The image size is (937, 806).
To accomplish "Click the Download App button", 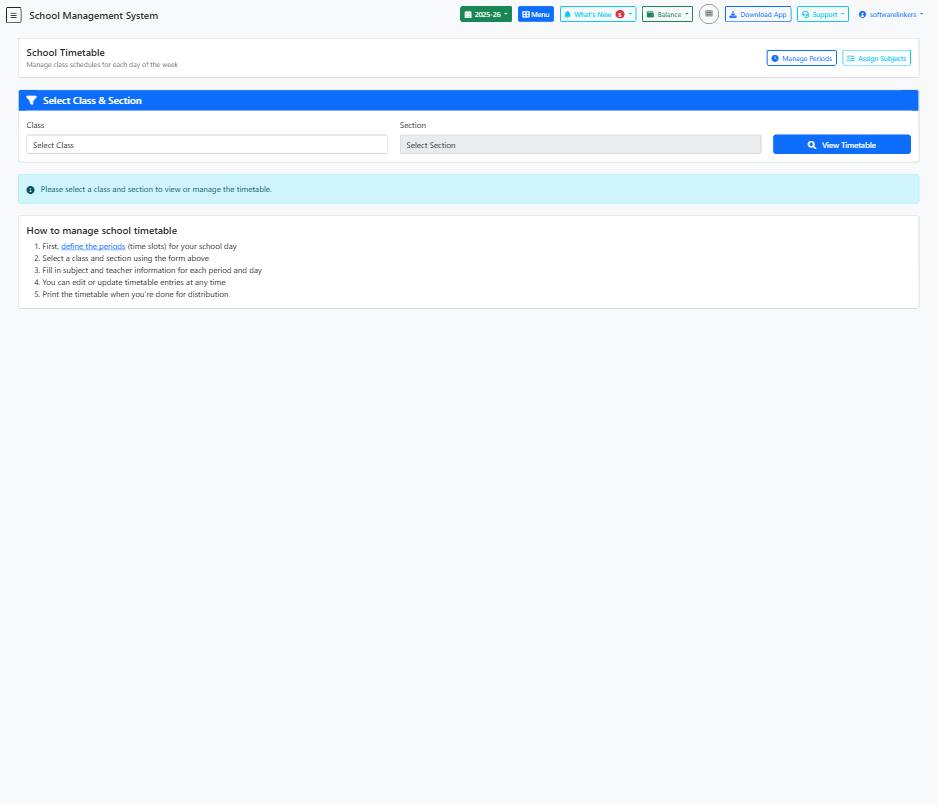I will point(757,15).
